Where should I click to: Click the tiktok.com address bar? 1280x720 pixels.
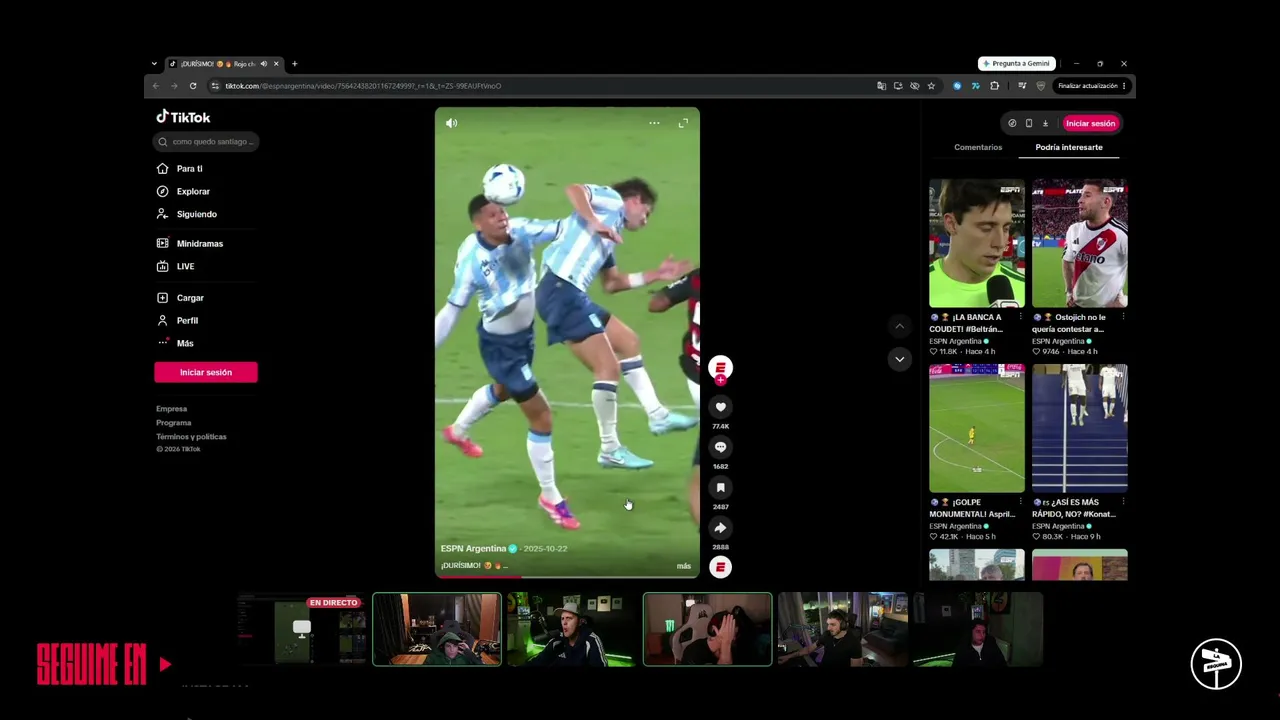540,86
